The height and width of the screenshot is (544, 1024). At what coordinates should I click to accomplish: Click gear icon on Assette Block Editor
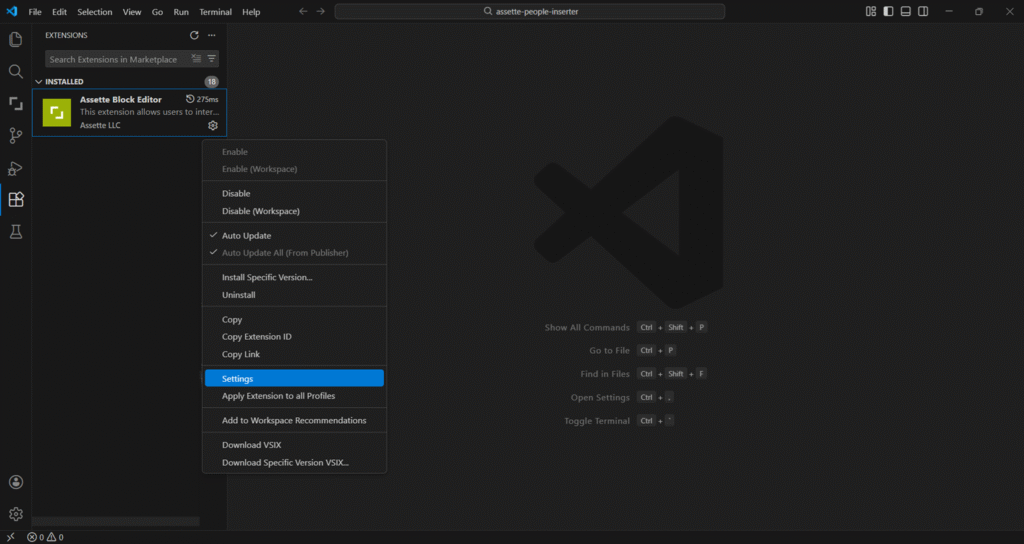[x=213, y=125]
